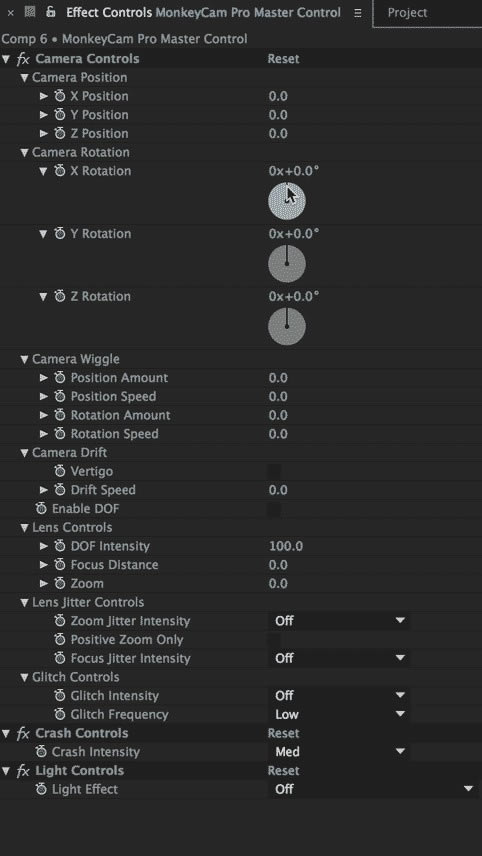Toggle stopwatch for X Position
Image resolution: width=482 pixels, height=856 pixels.
pyautogui.click(x=59, y=97)
